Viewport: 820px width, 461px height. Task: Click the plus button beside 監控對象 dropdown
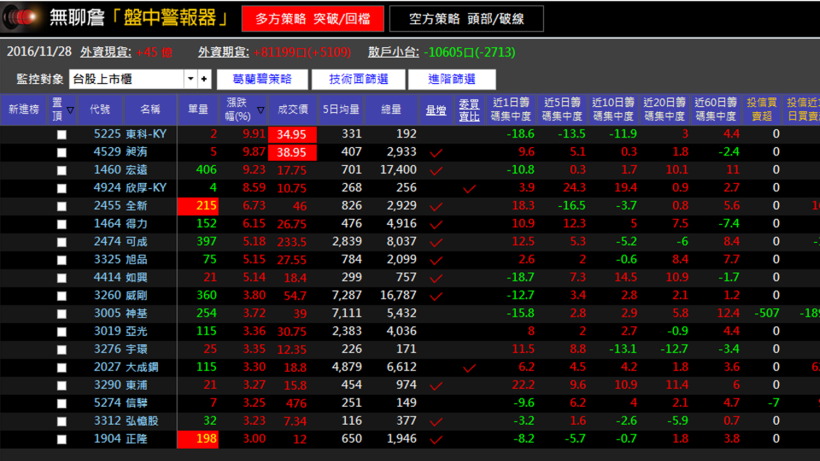(x=204, y=79)
